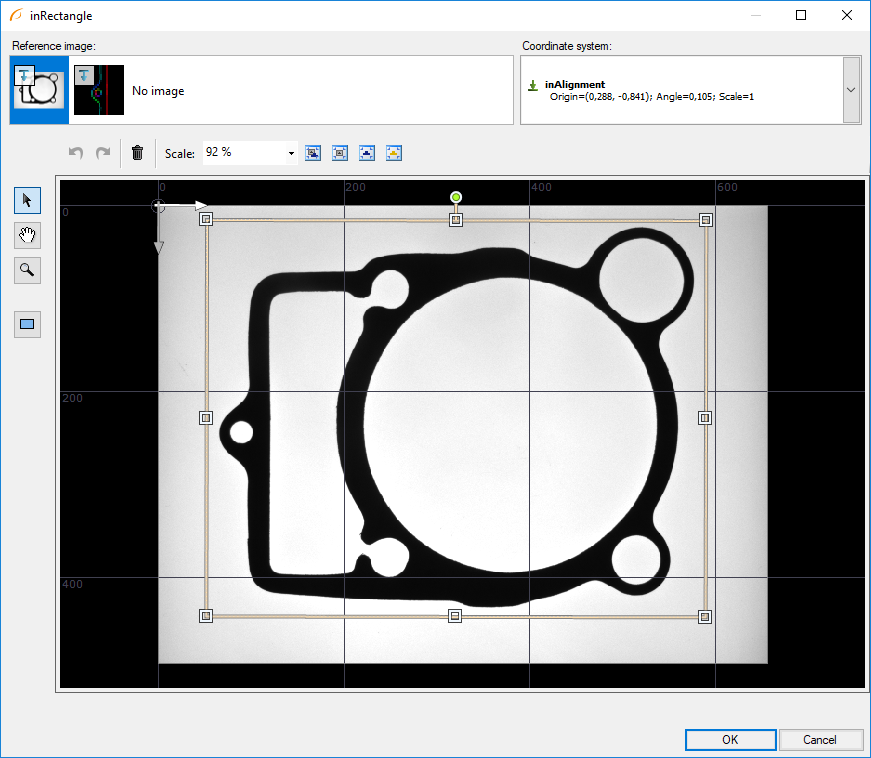Click the rectangle's top-left corner handle
871x758 pixels.
click(206, 219)
